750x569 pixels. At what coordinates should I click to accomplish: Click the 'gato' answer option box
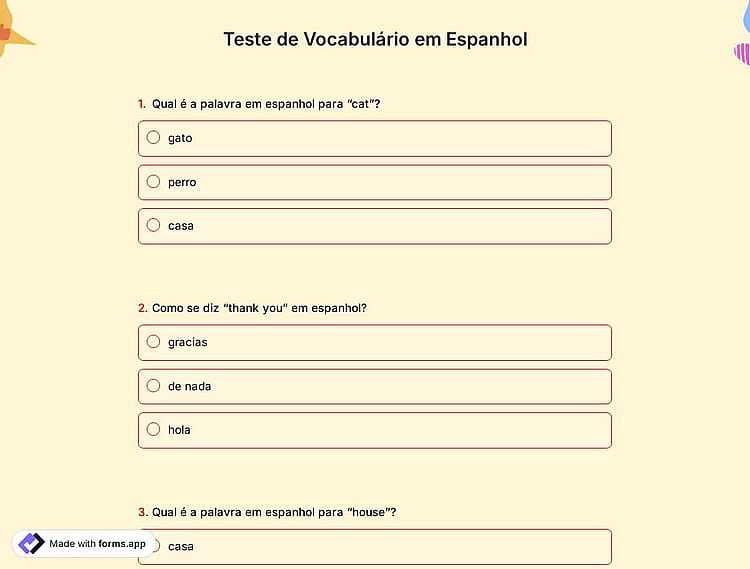pyautogui.click(x=375, y=139)
